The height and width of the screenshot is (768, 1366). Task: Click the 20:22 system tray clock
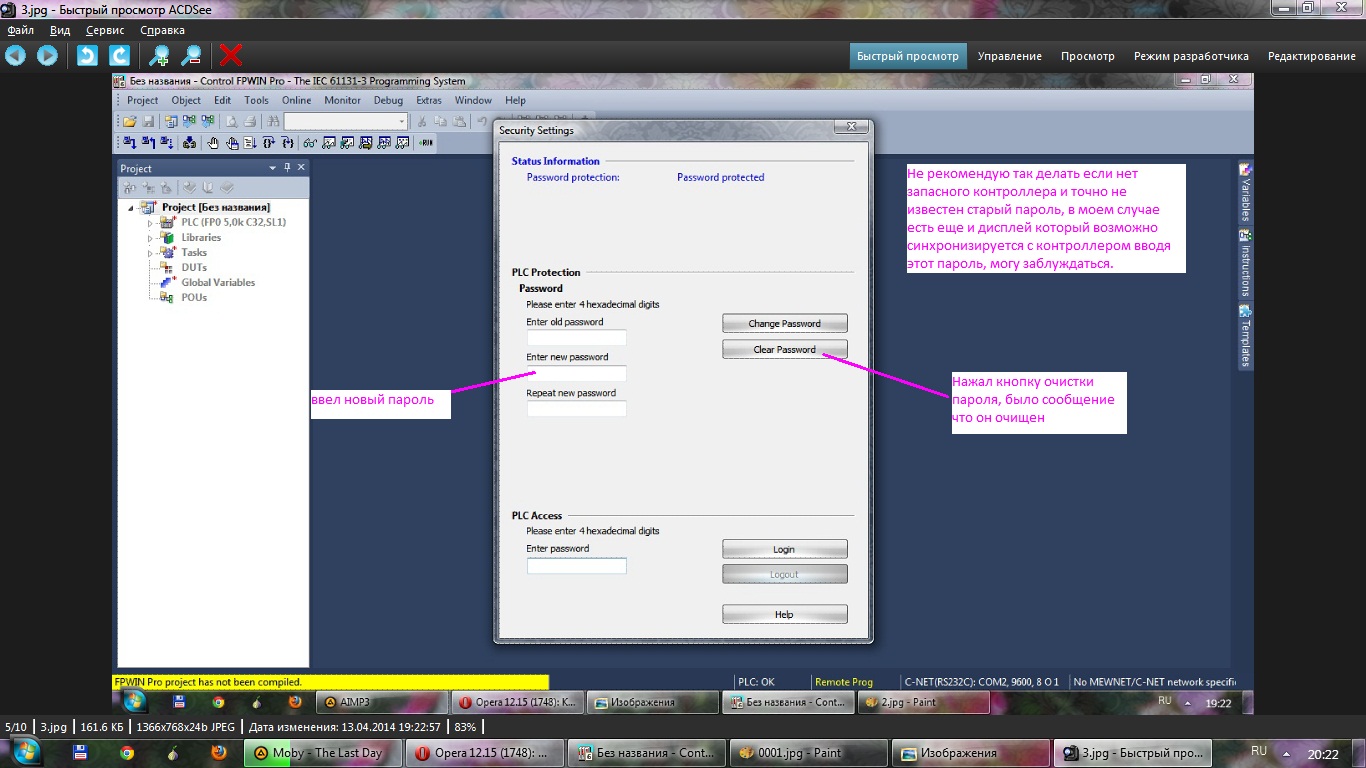1323,755
